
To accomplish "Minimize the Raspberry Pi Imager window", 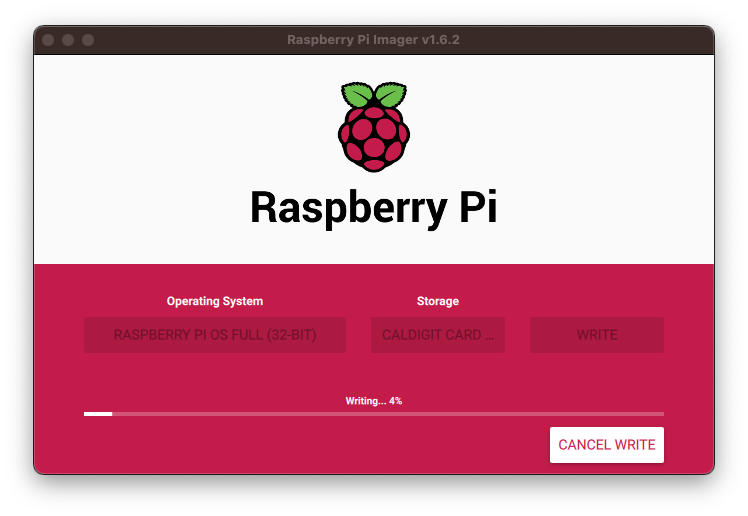I will 68,40.
